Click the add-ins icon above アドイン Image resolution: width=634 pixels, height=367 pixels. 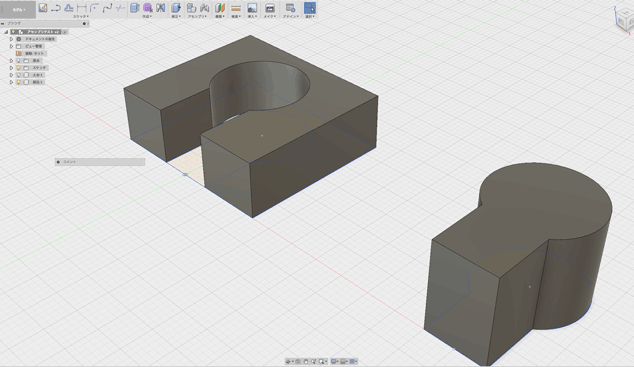pos(290,8)
